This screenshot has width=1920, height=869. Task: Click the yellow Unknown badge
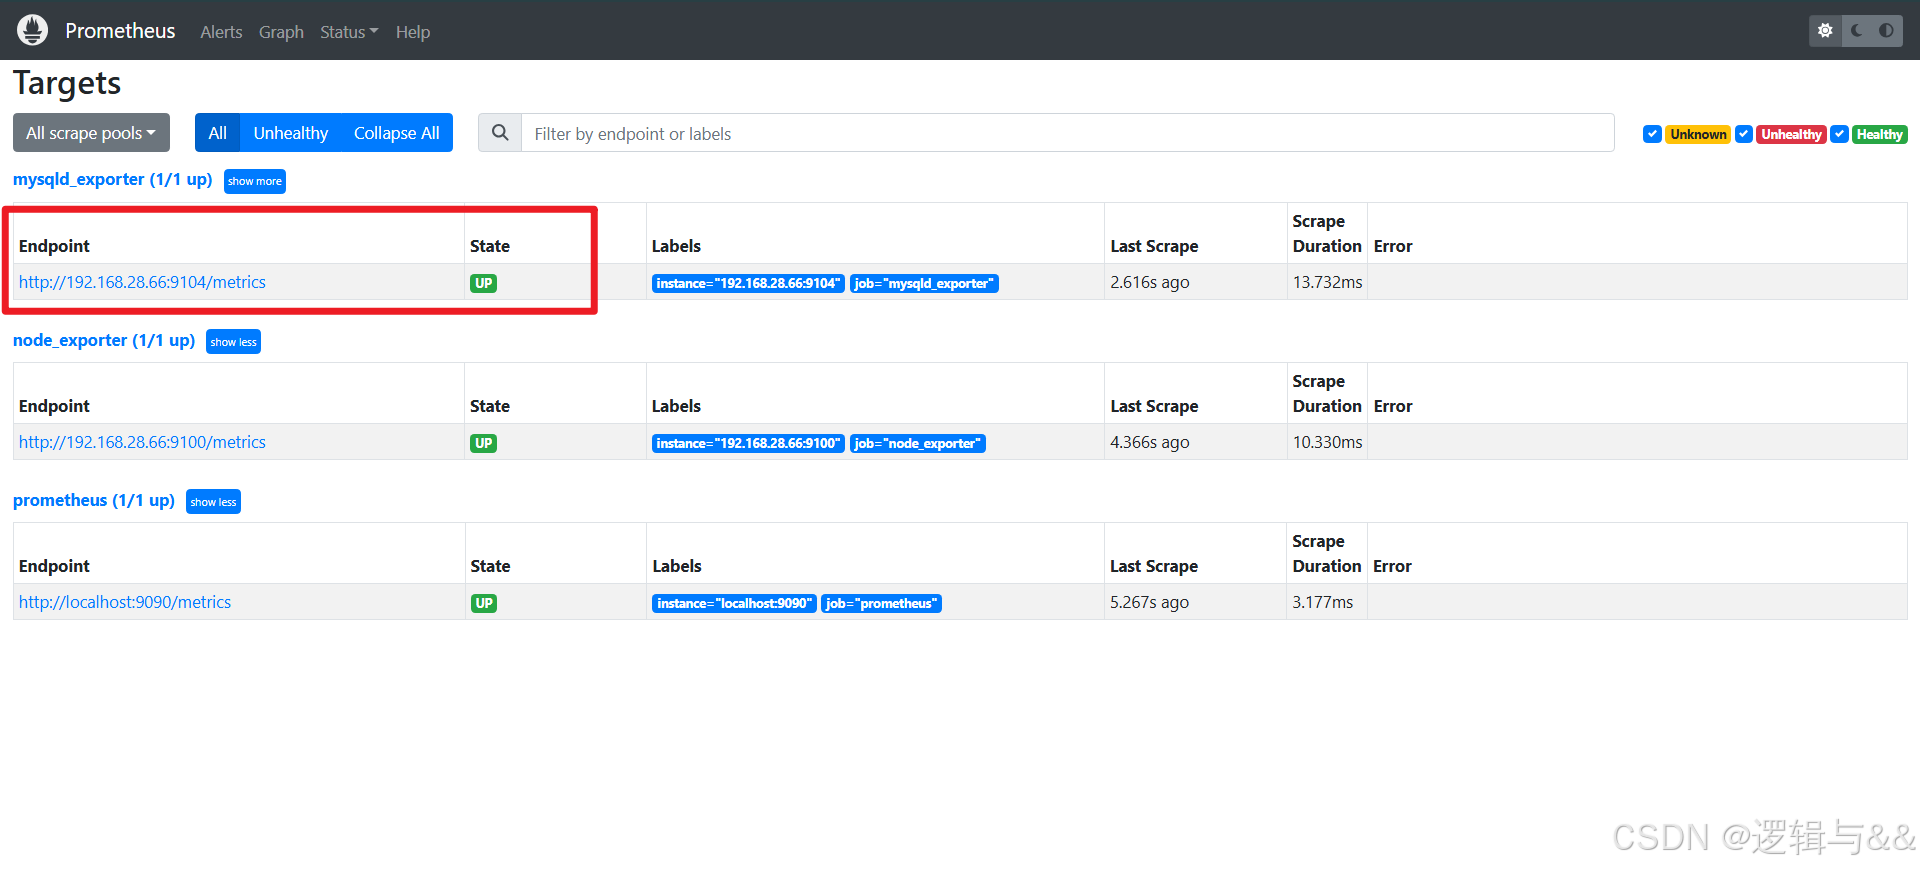pyautogui.click(x=1698, y=134)
